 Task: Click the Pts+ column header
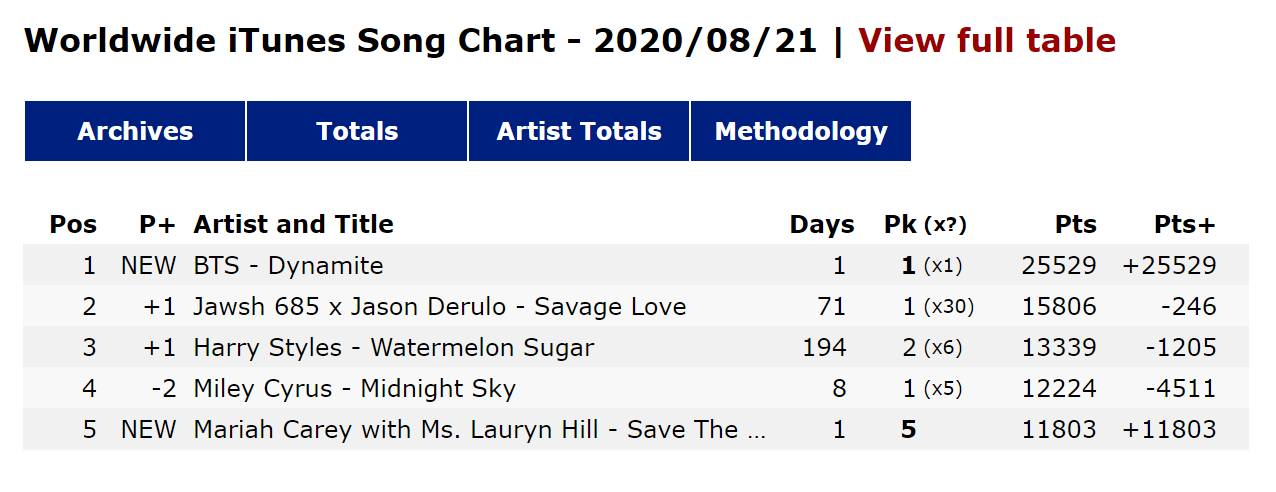[1184, 225]
